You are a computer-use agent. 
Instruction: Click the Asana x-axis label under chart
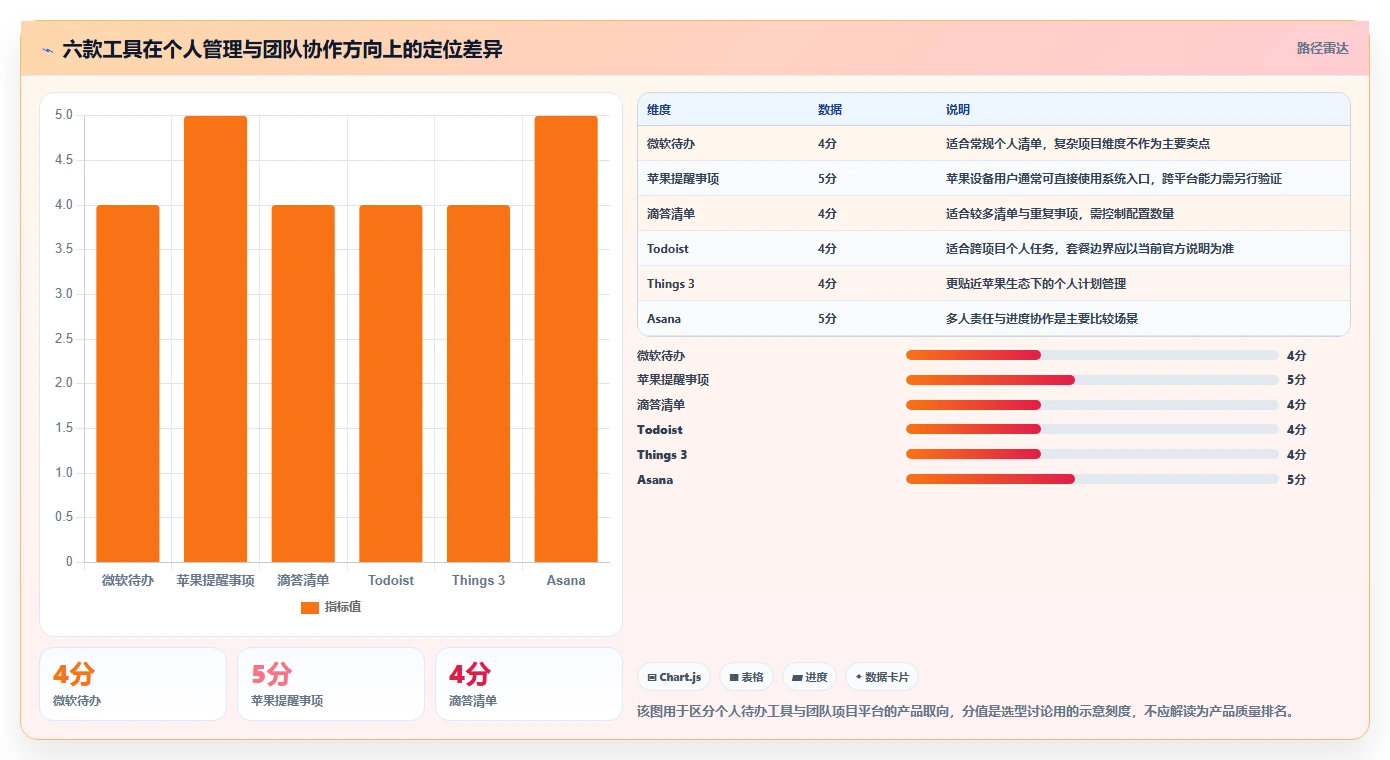[566, 580]
